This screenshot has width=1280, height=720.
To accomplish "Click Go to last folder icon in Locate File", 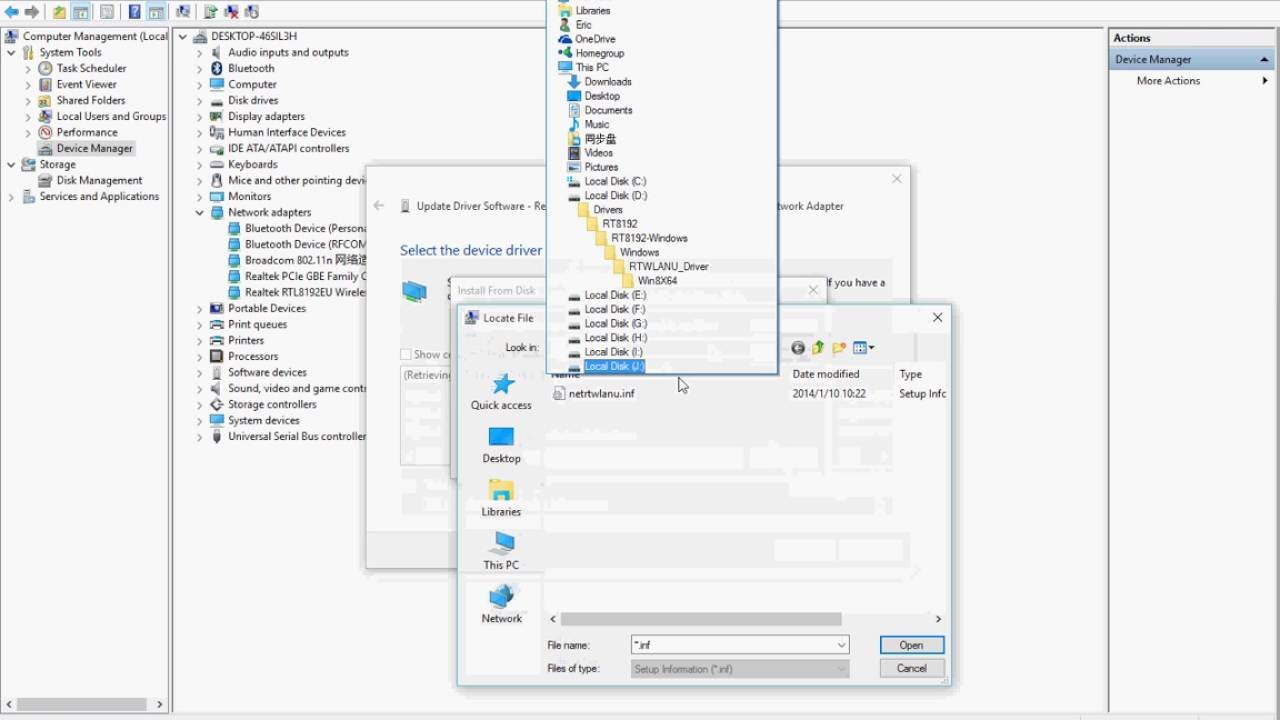I will coord(798,348).
